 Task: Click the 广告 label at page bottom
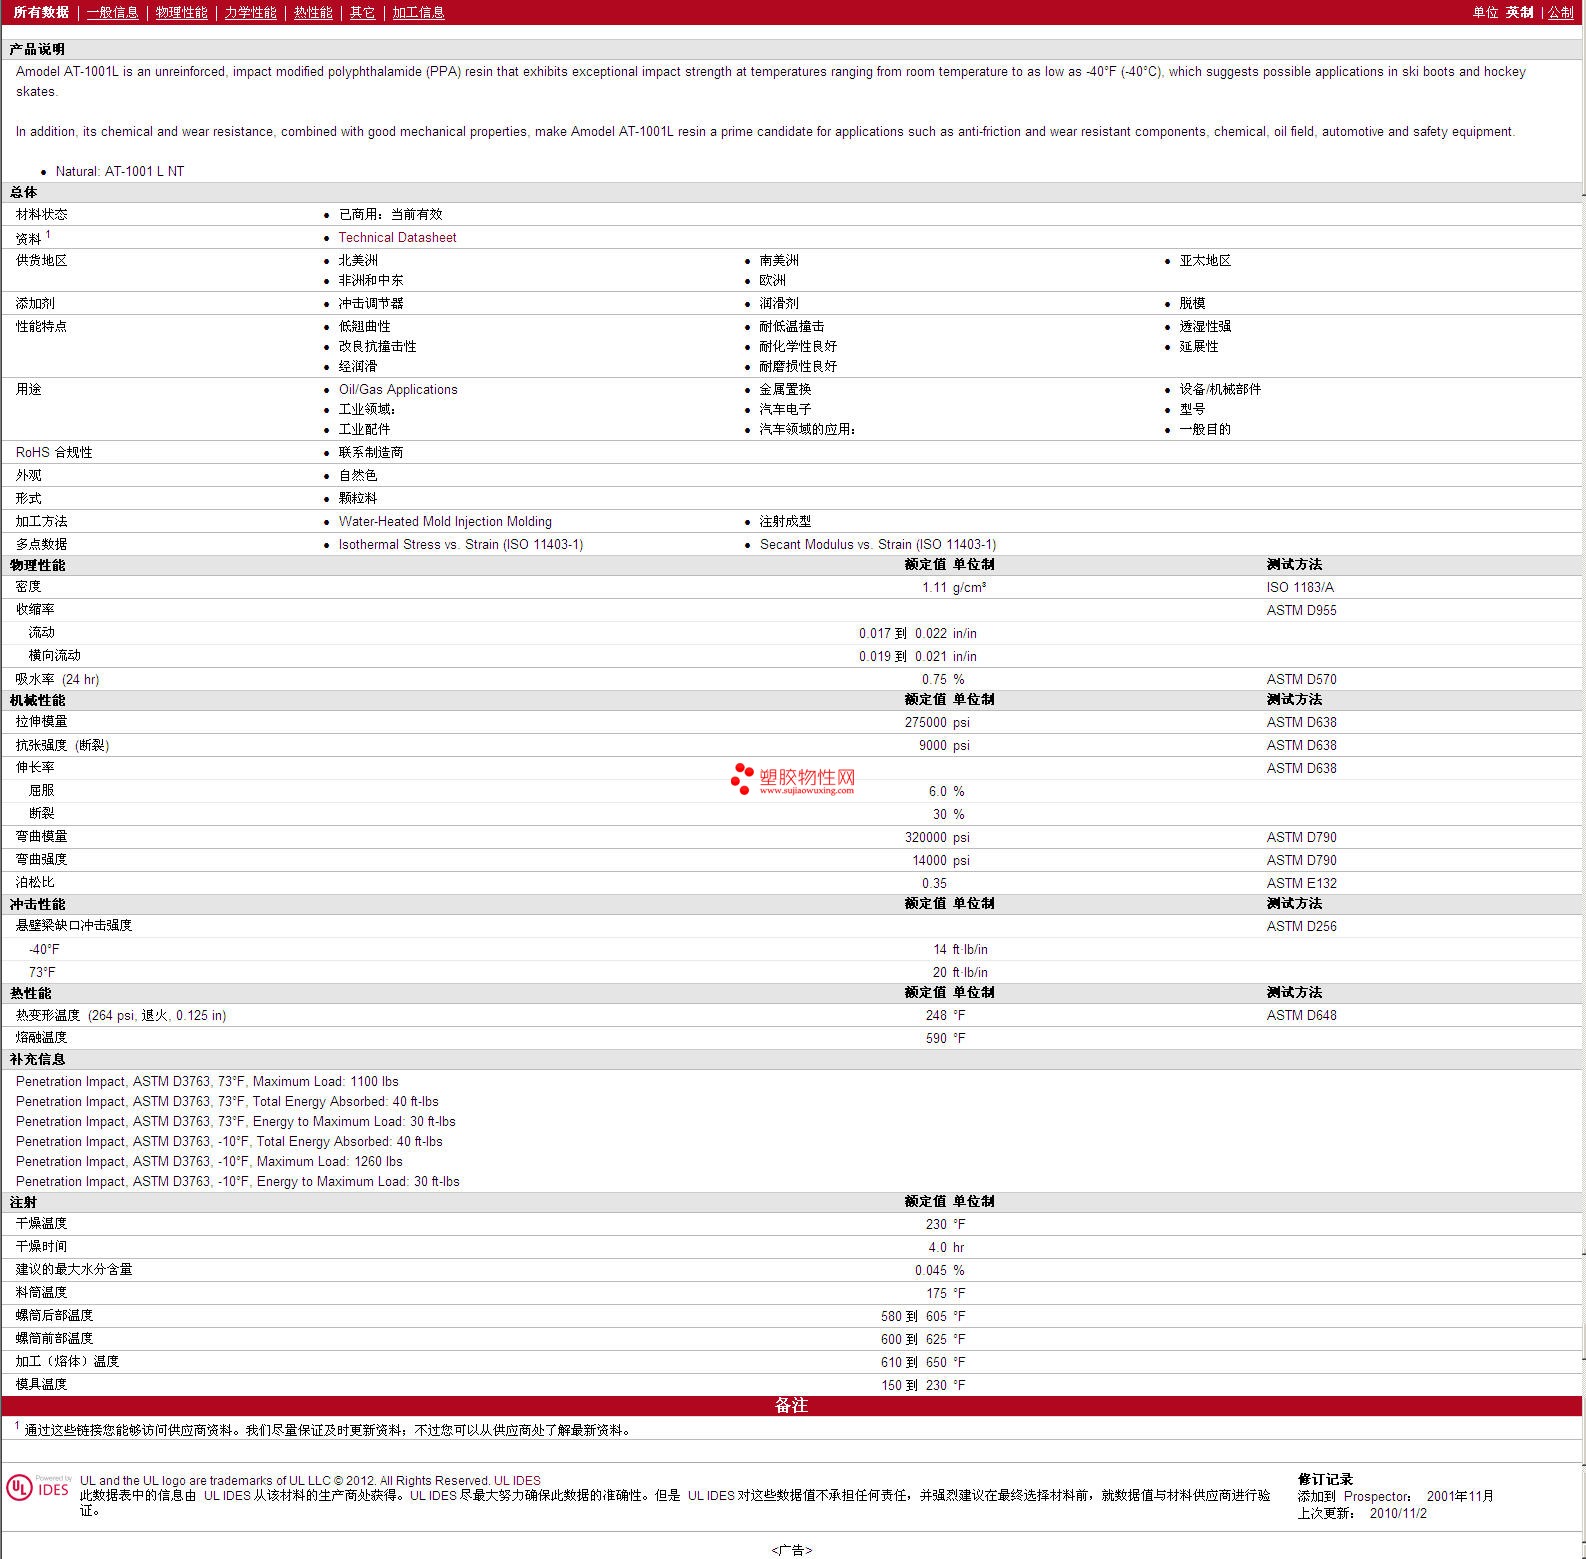(x=791, y=1550)
